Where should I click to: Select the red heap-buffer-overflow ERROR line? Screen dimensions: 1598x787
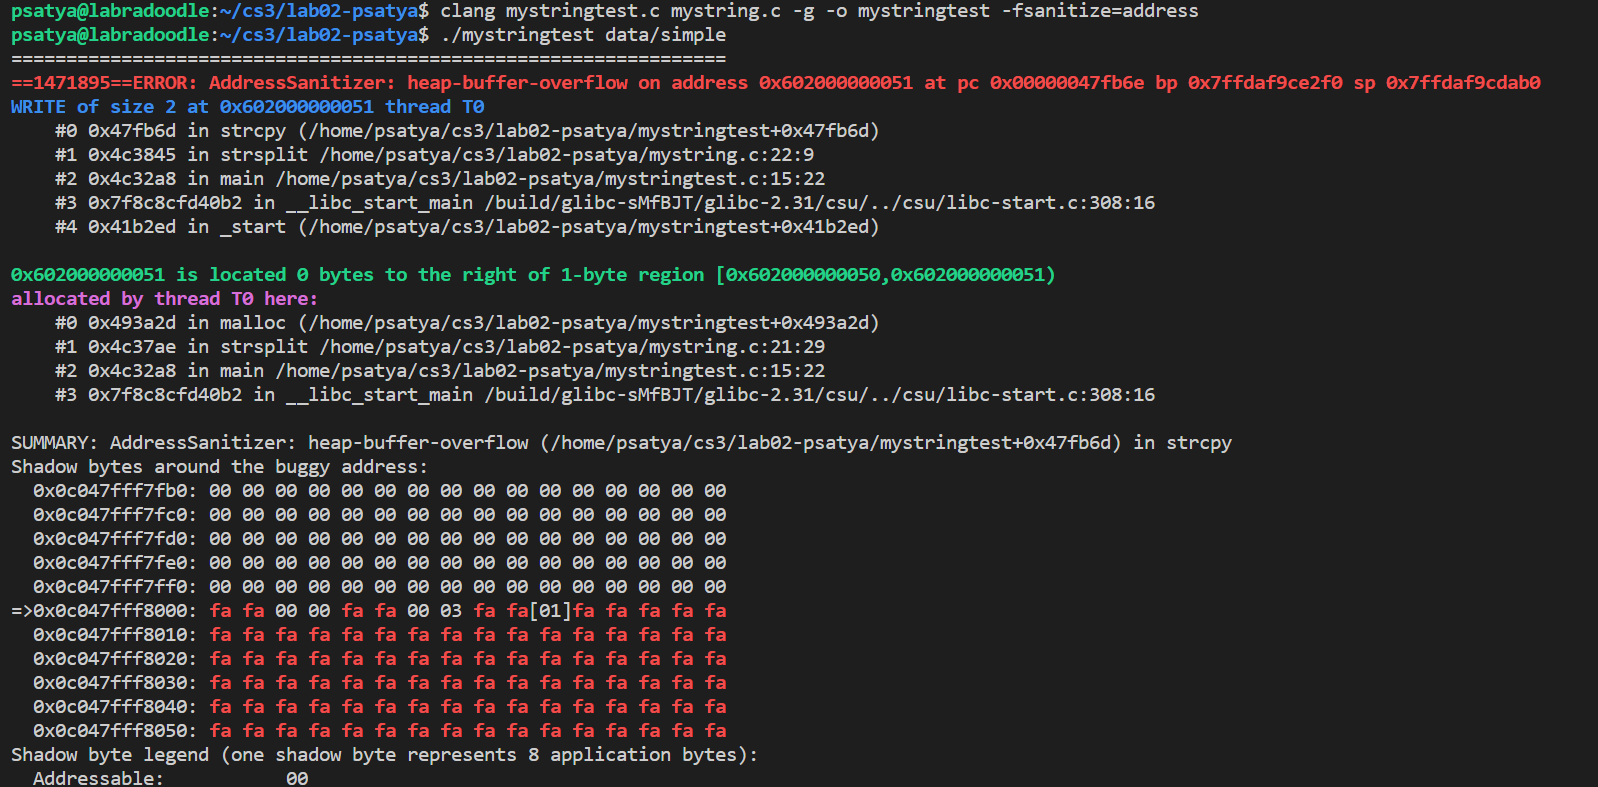click(775, 83)
